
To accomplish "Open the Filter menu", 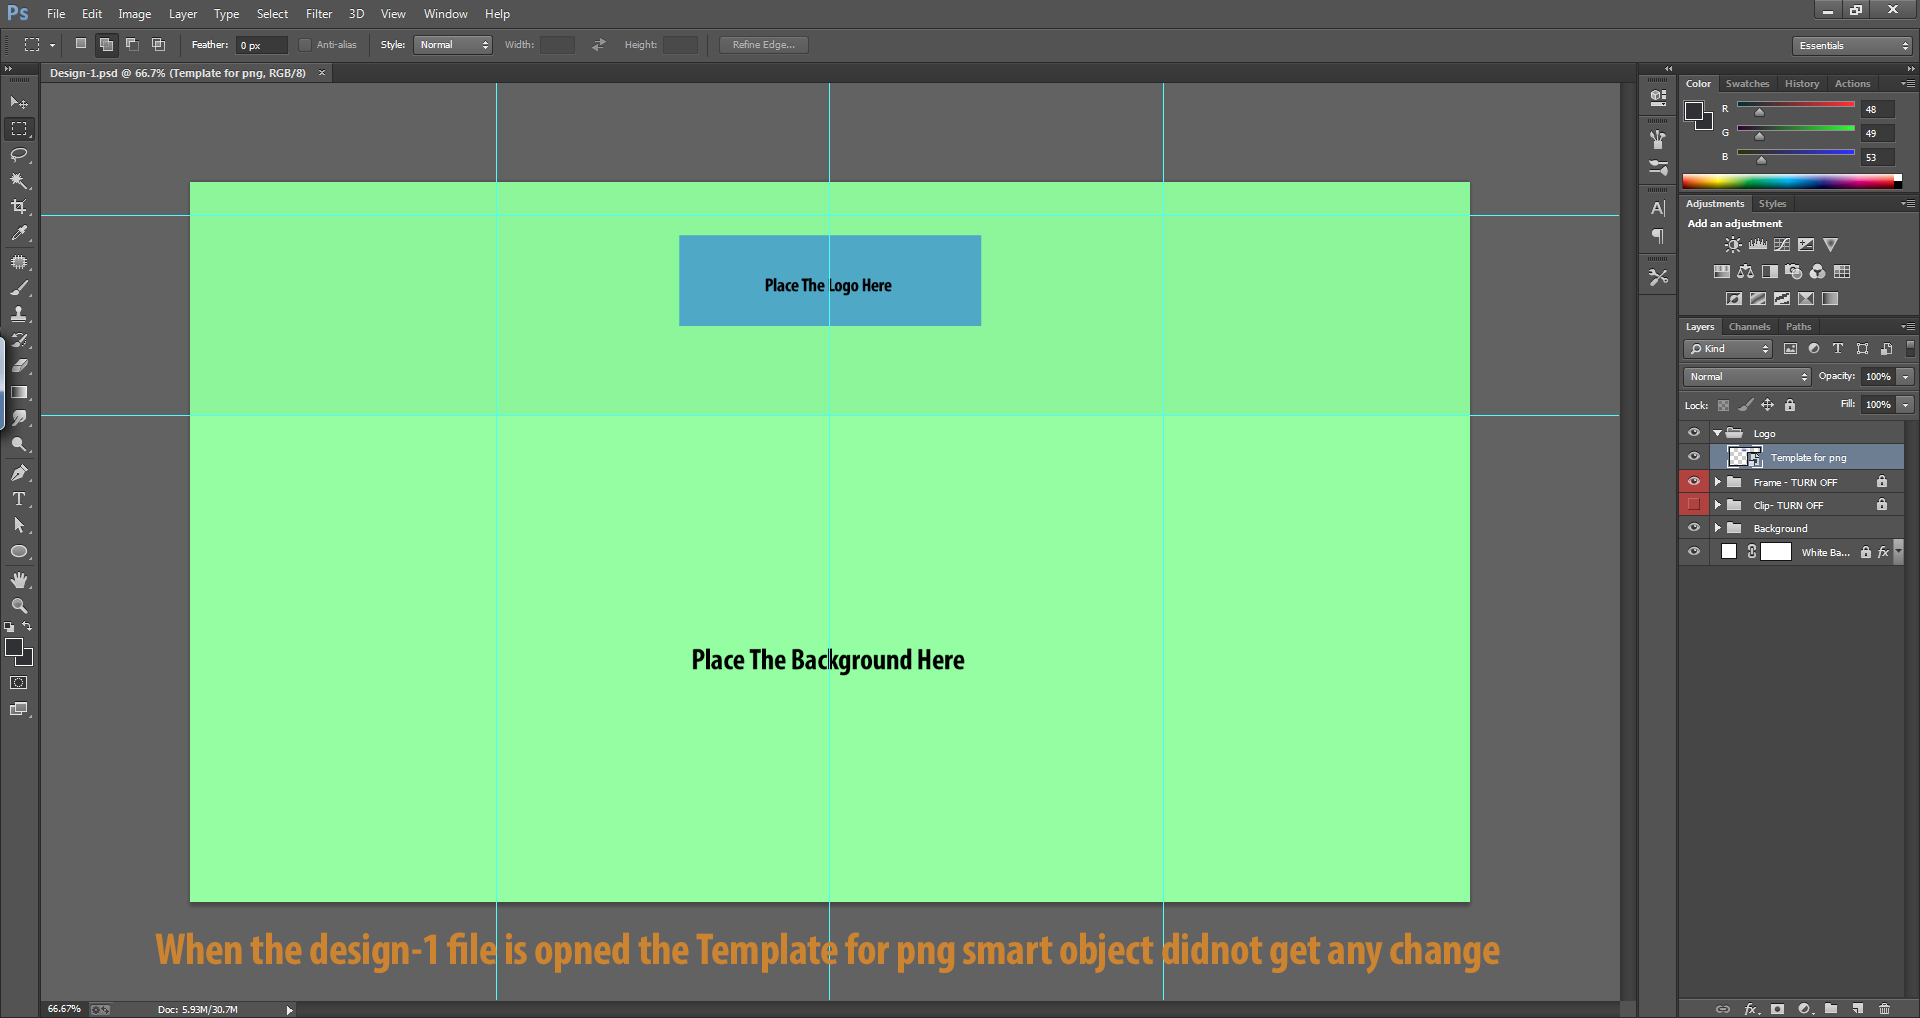I will (318, 13).
